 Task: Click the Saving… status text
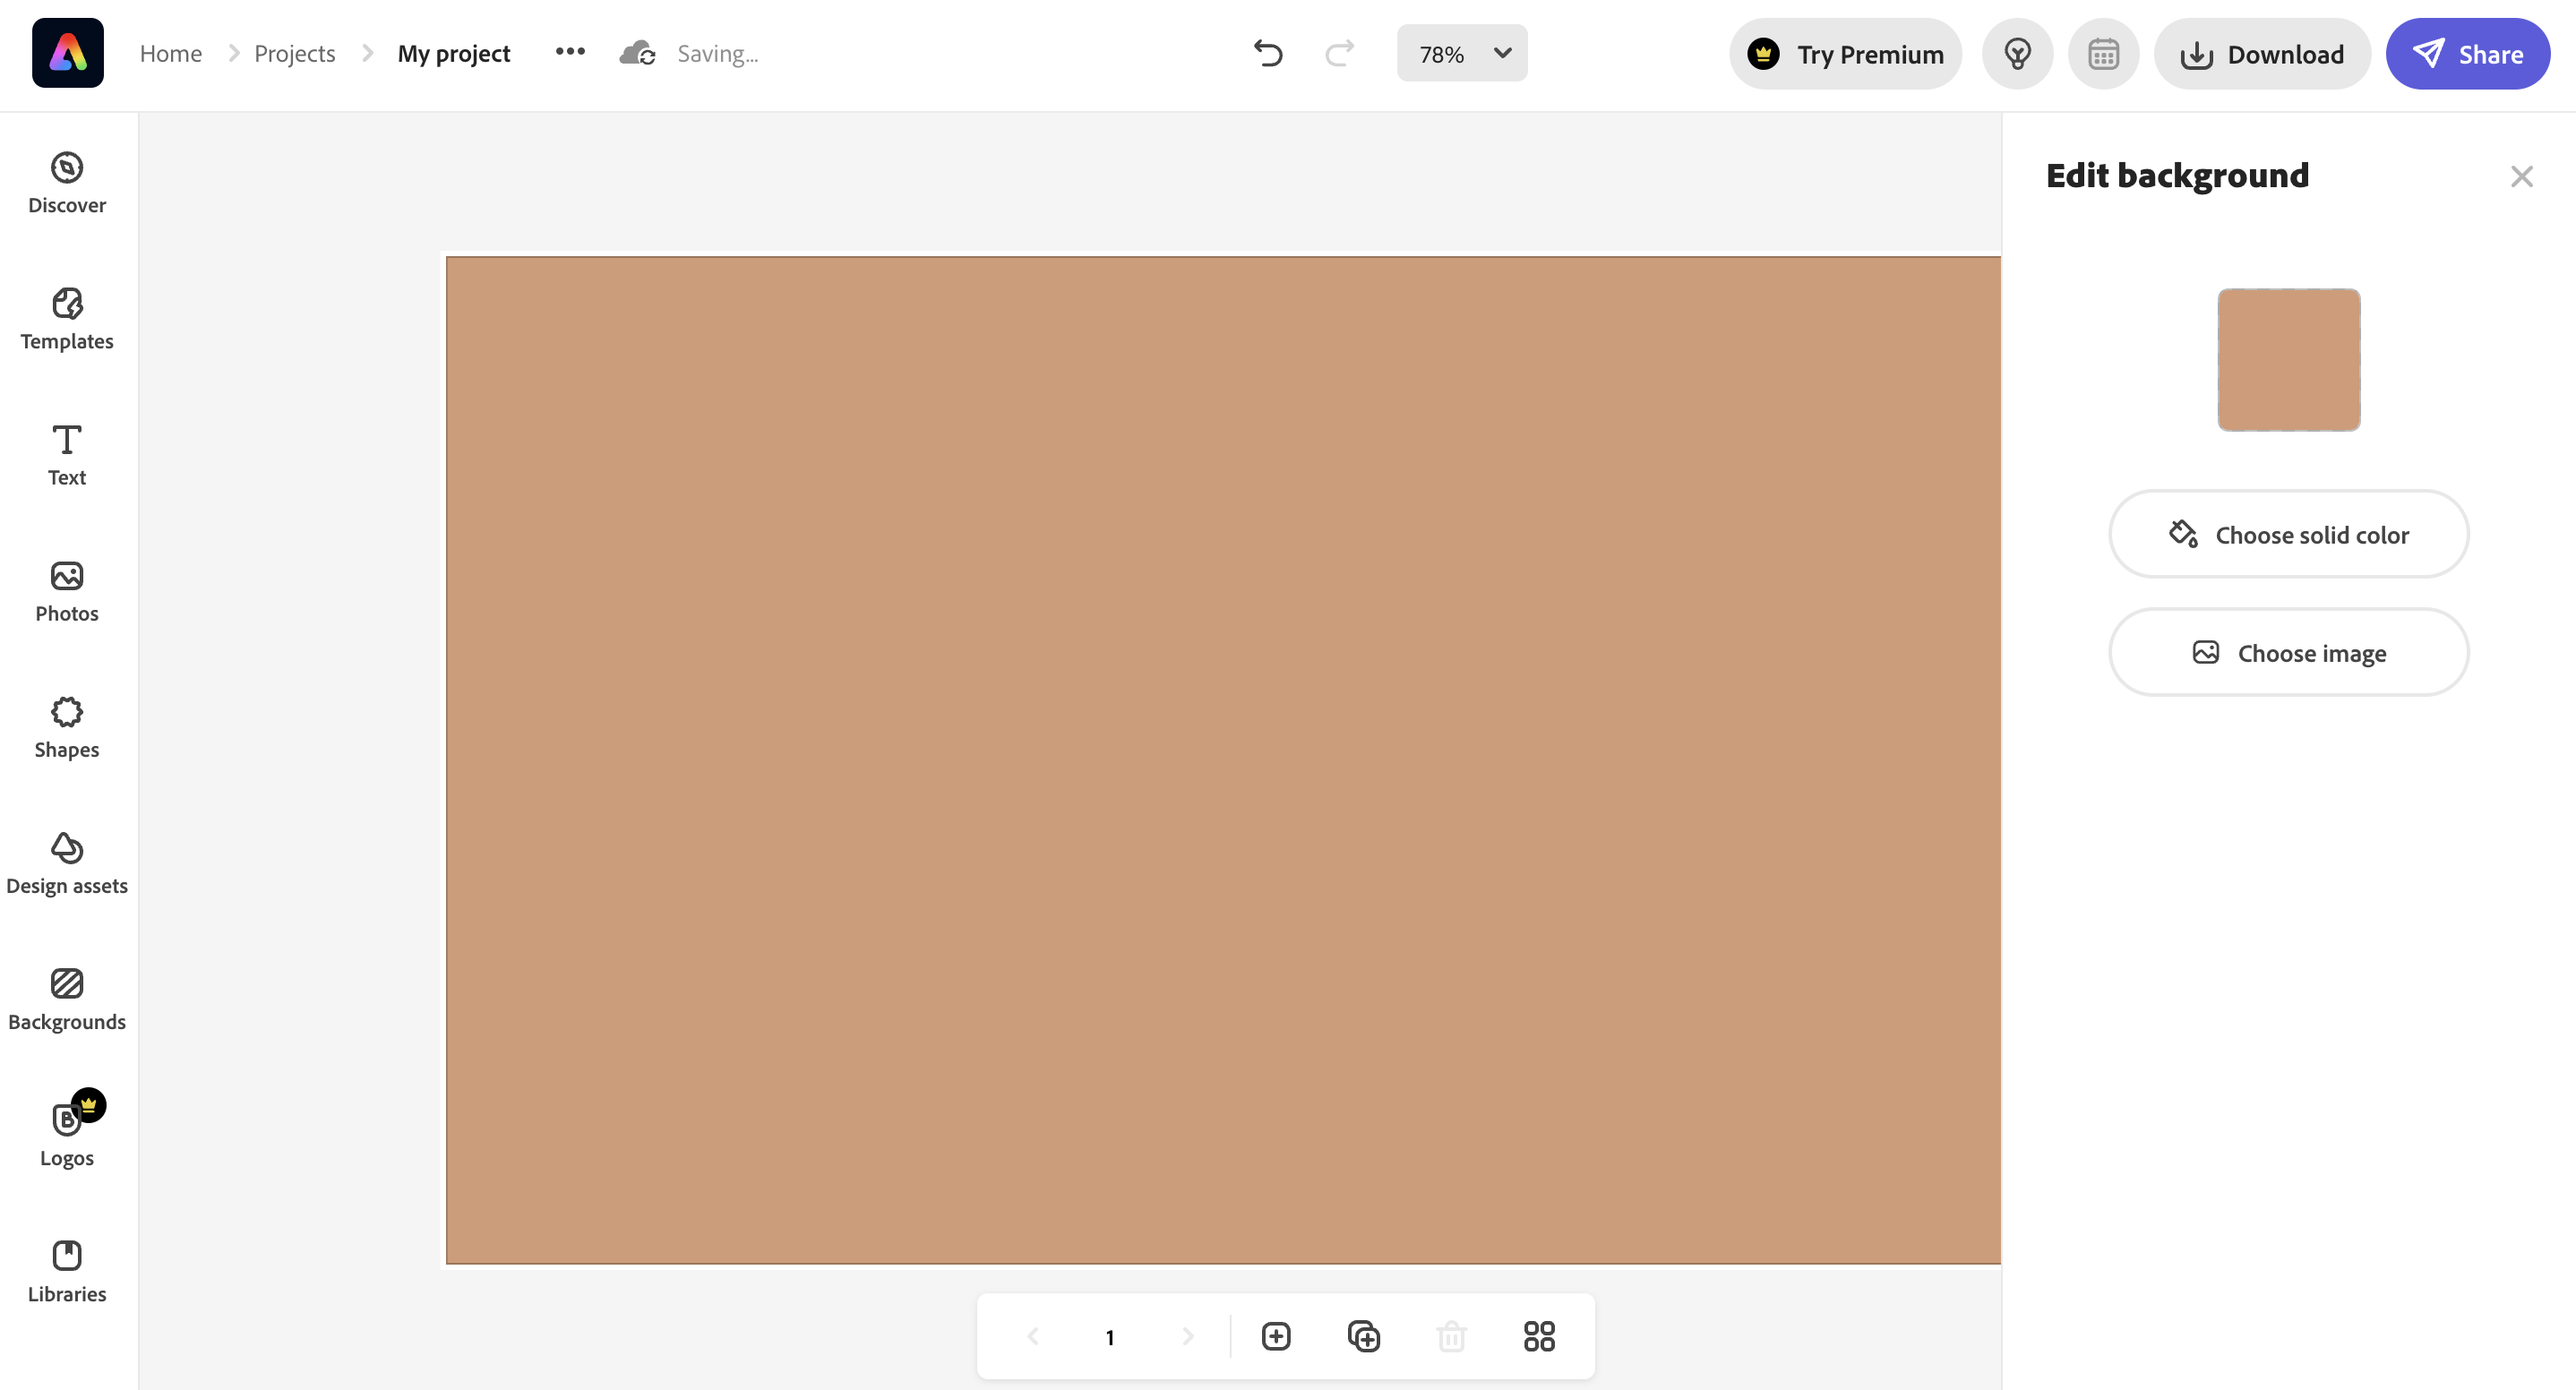pos(718,53)
